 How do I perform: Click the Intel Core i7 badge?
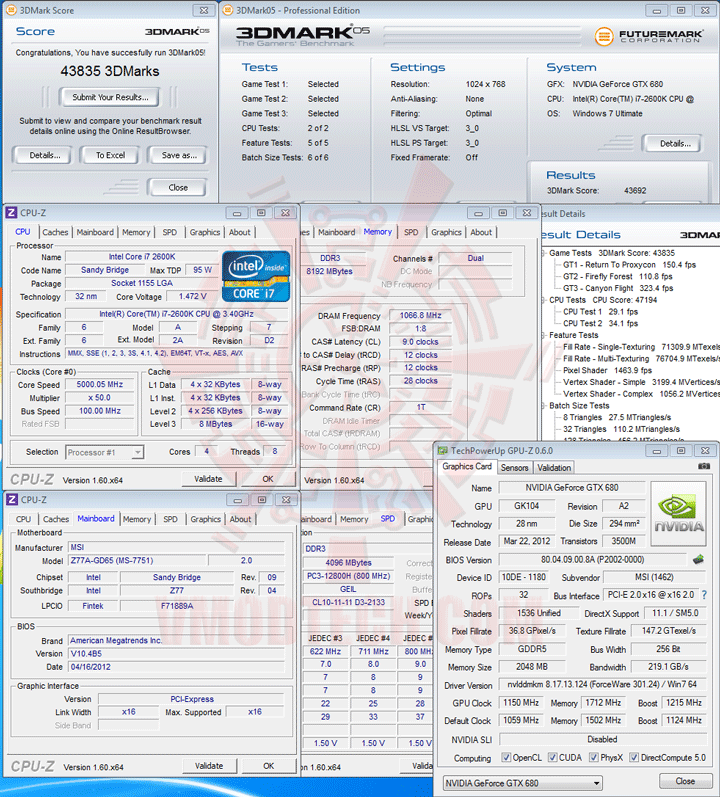pos(256,277)
